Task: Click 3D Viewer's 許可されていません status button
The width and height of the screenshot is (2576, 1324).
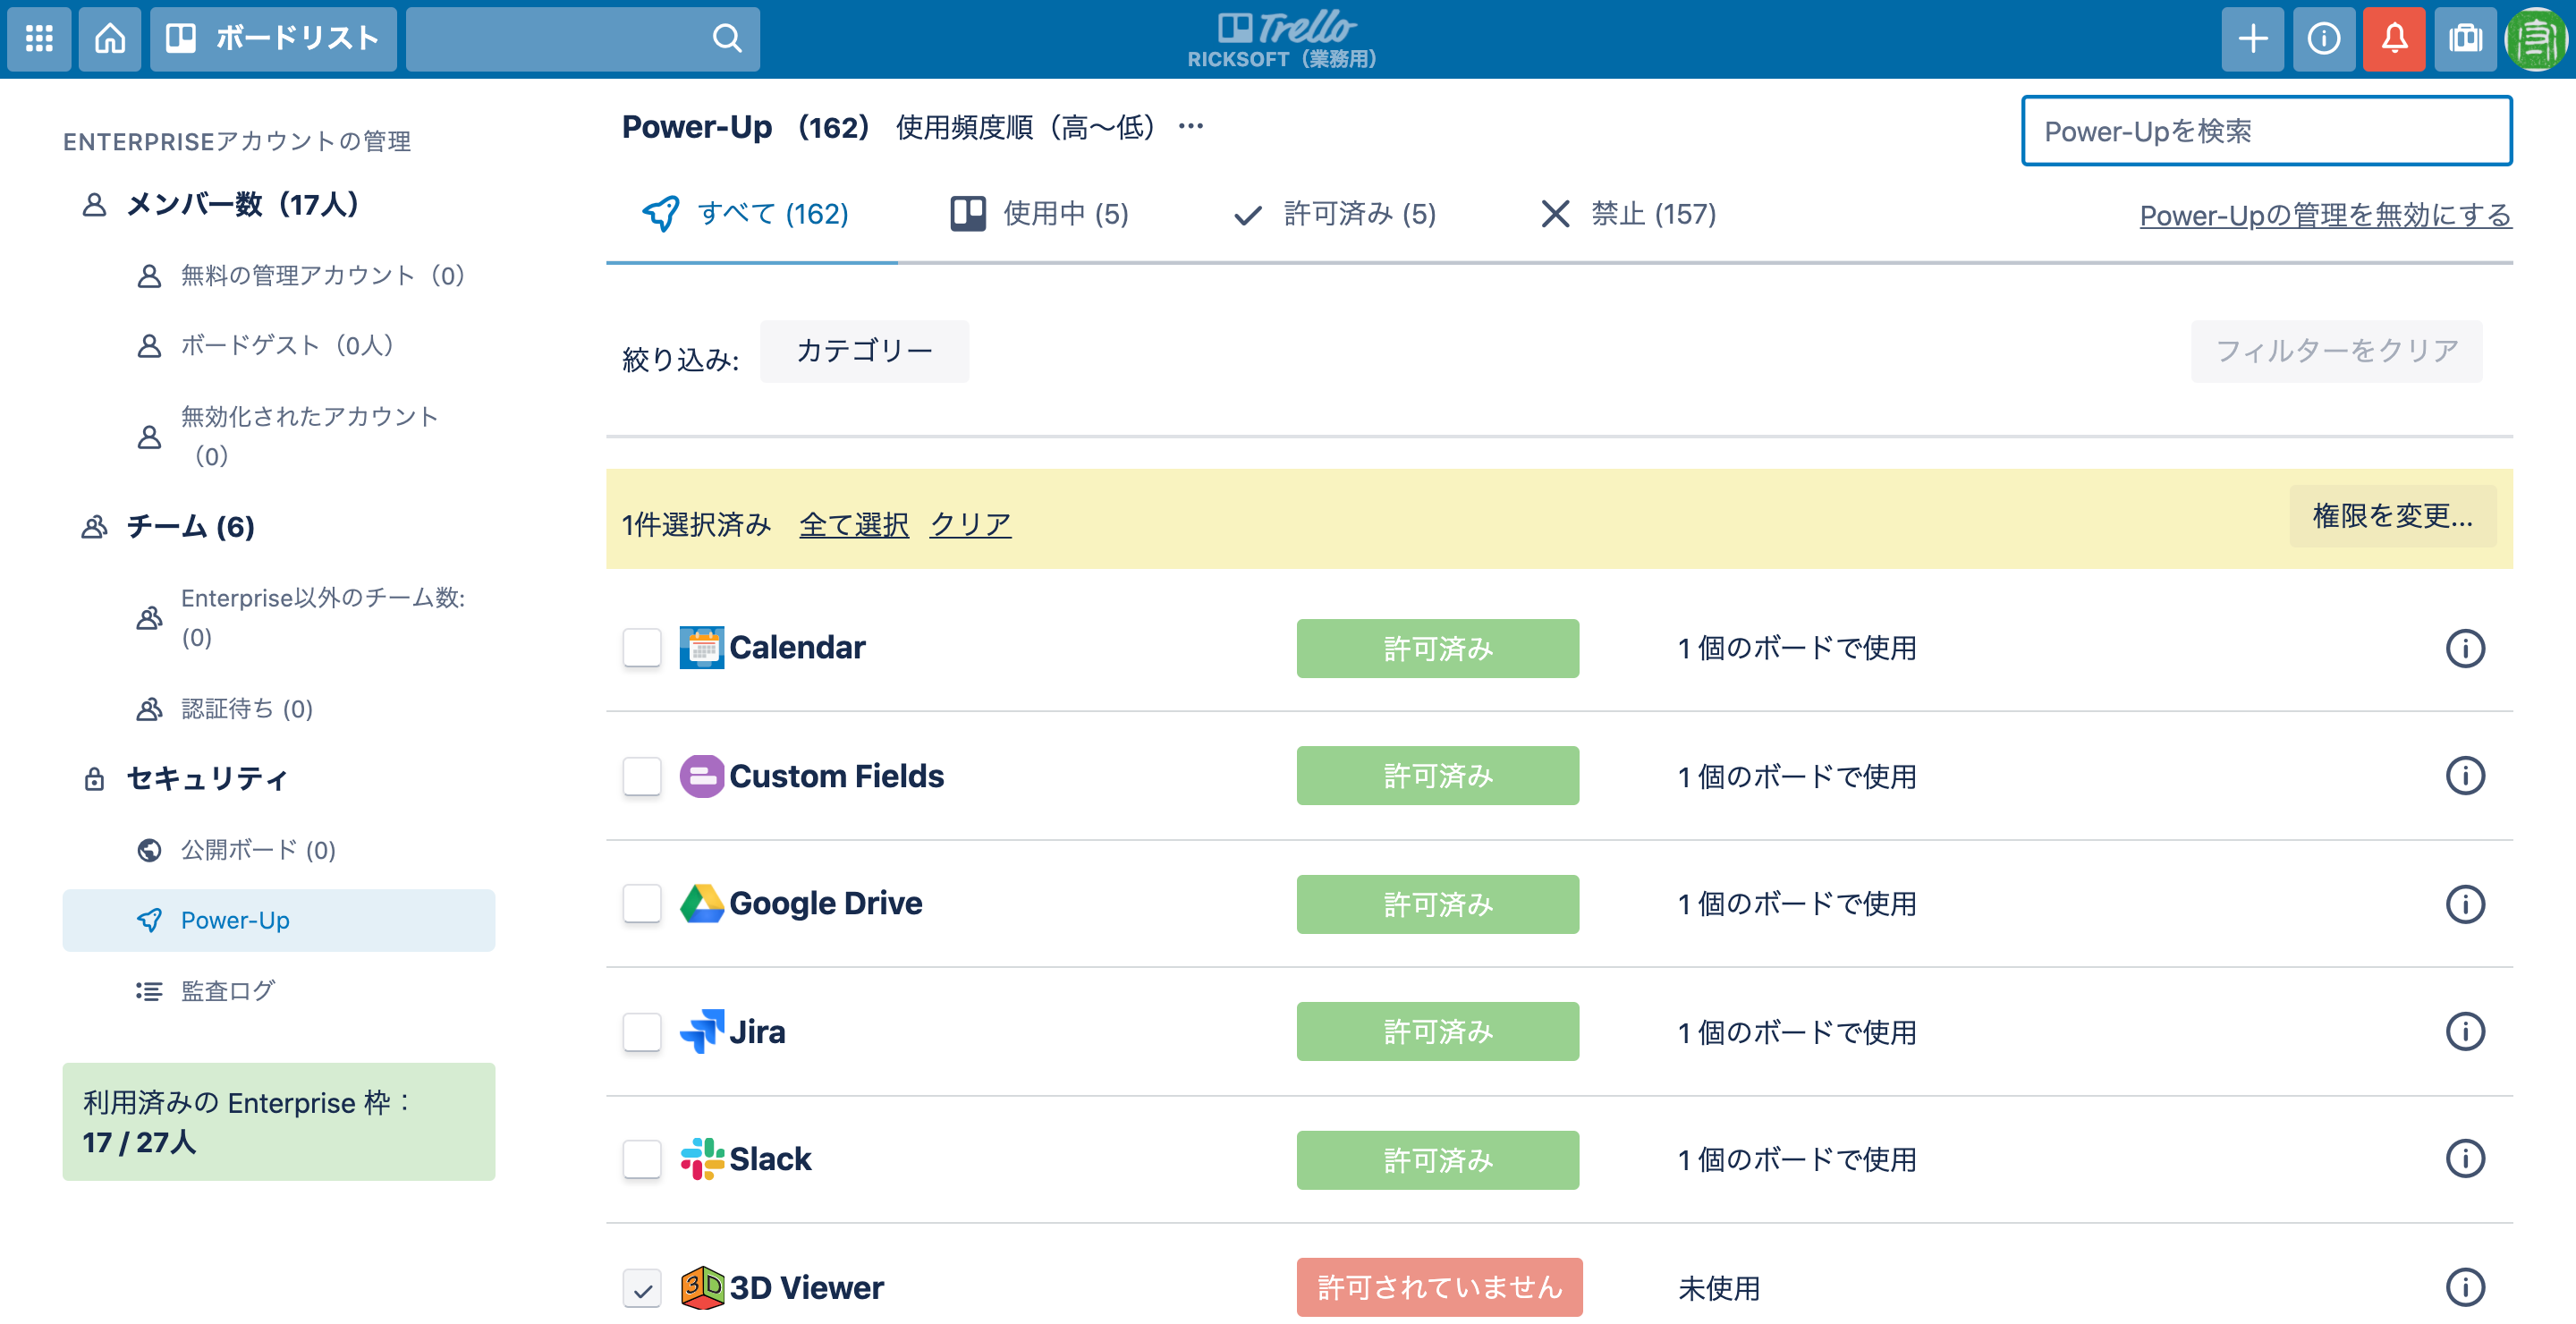Action: [x=1439, y=1288]
